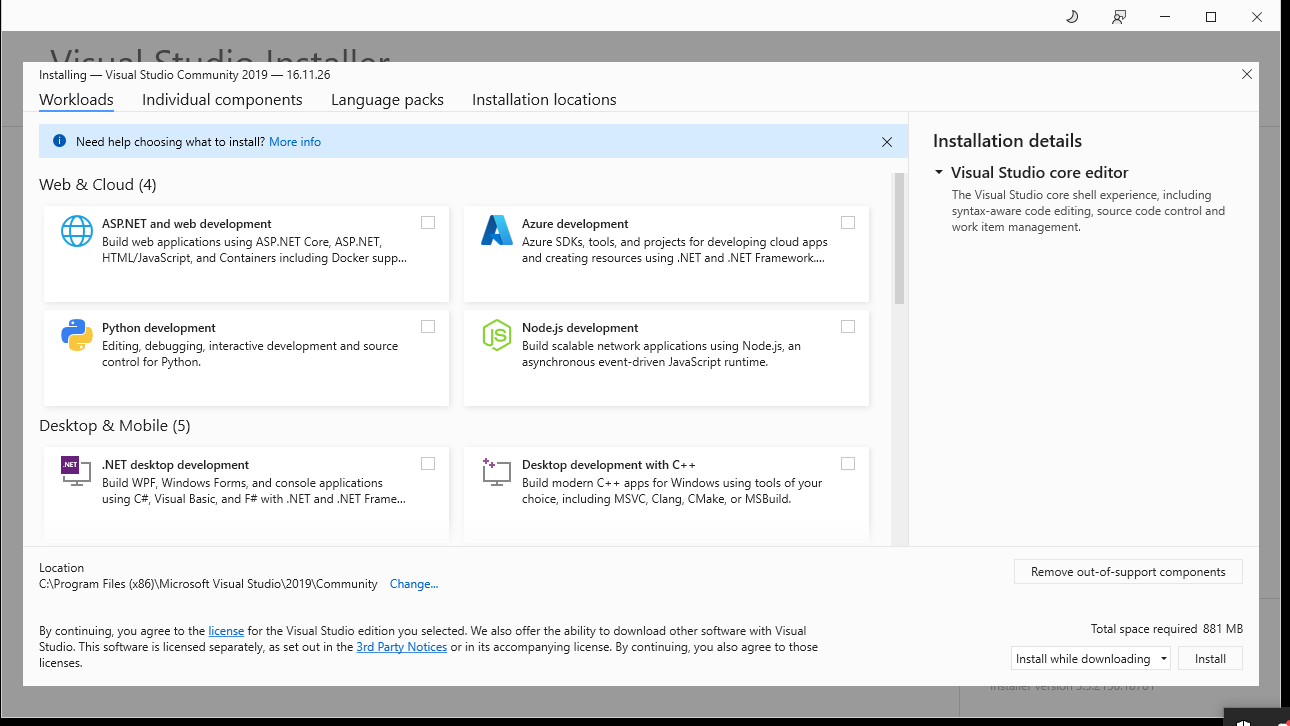Open the 3rd Party Notices link
This screenshot has width=1290, height=726.
(401, 647)
